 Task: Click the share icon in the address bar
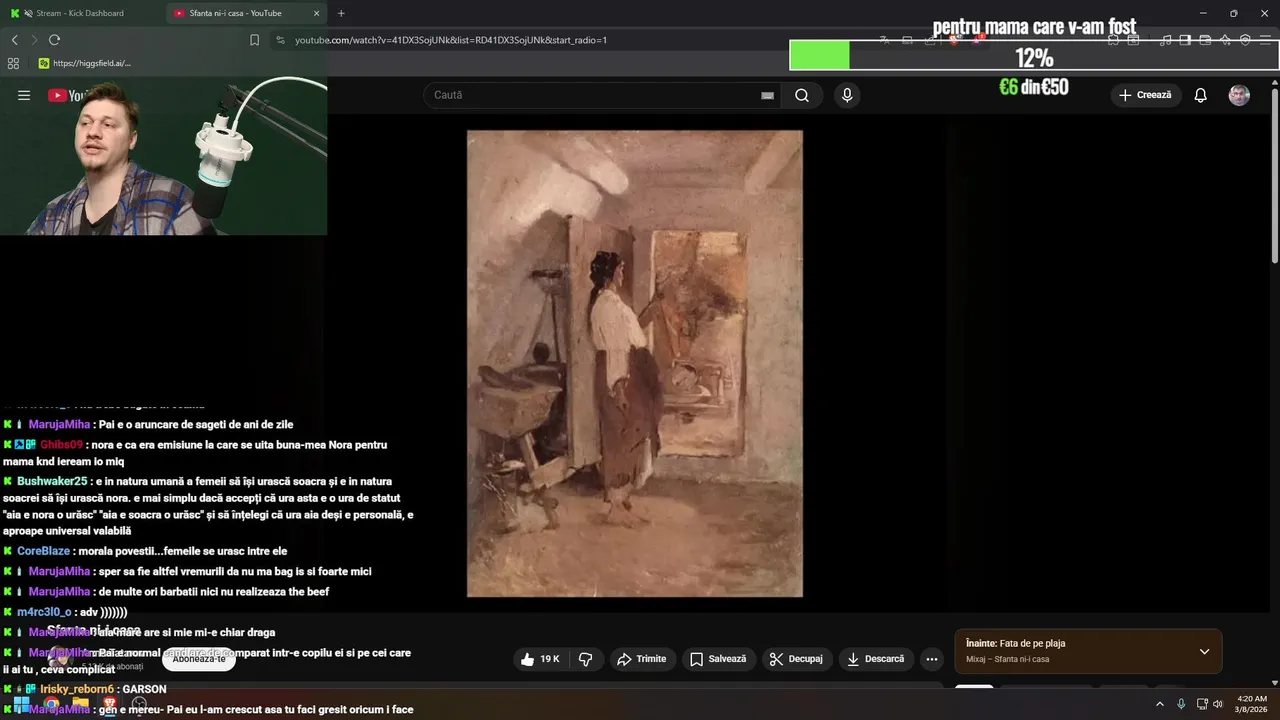point(931,40)
